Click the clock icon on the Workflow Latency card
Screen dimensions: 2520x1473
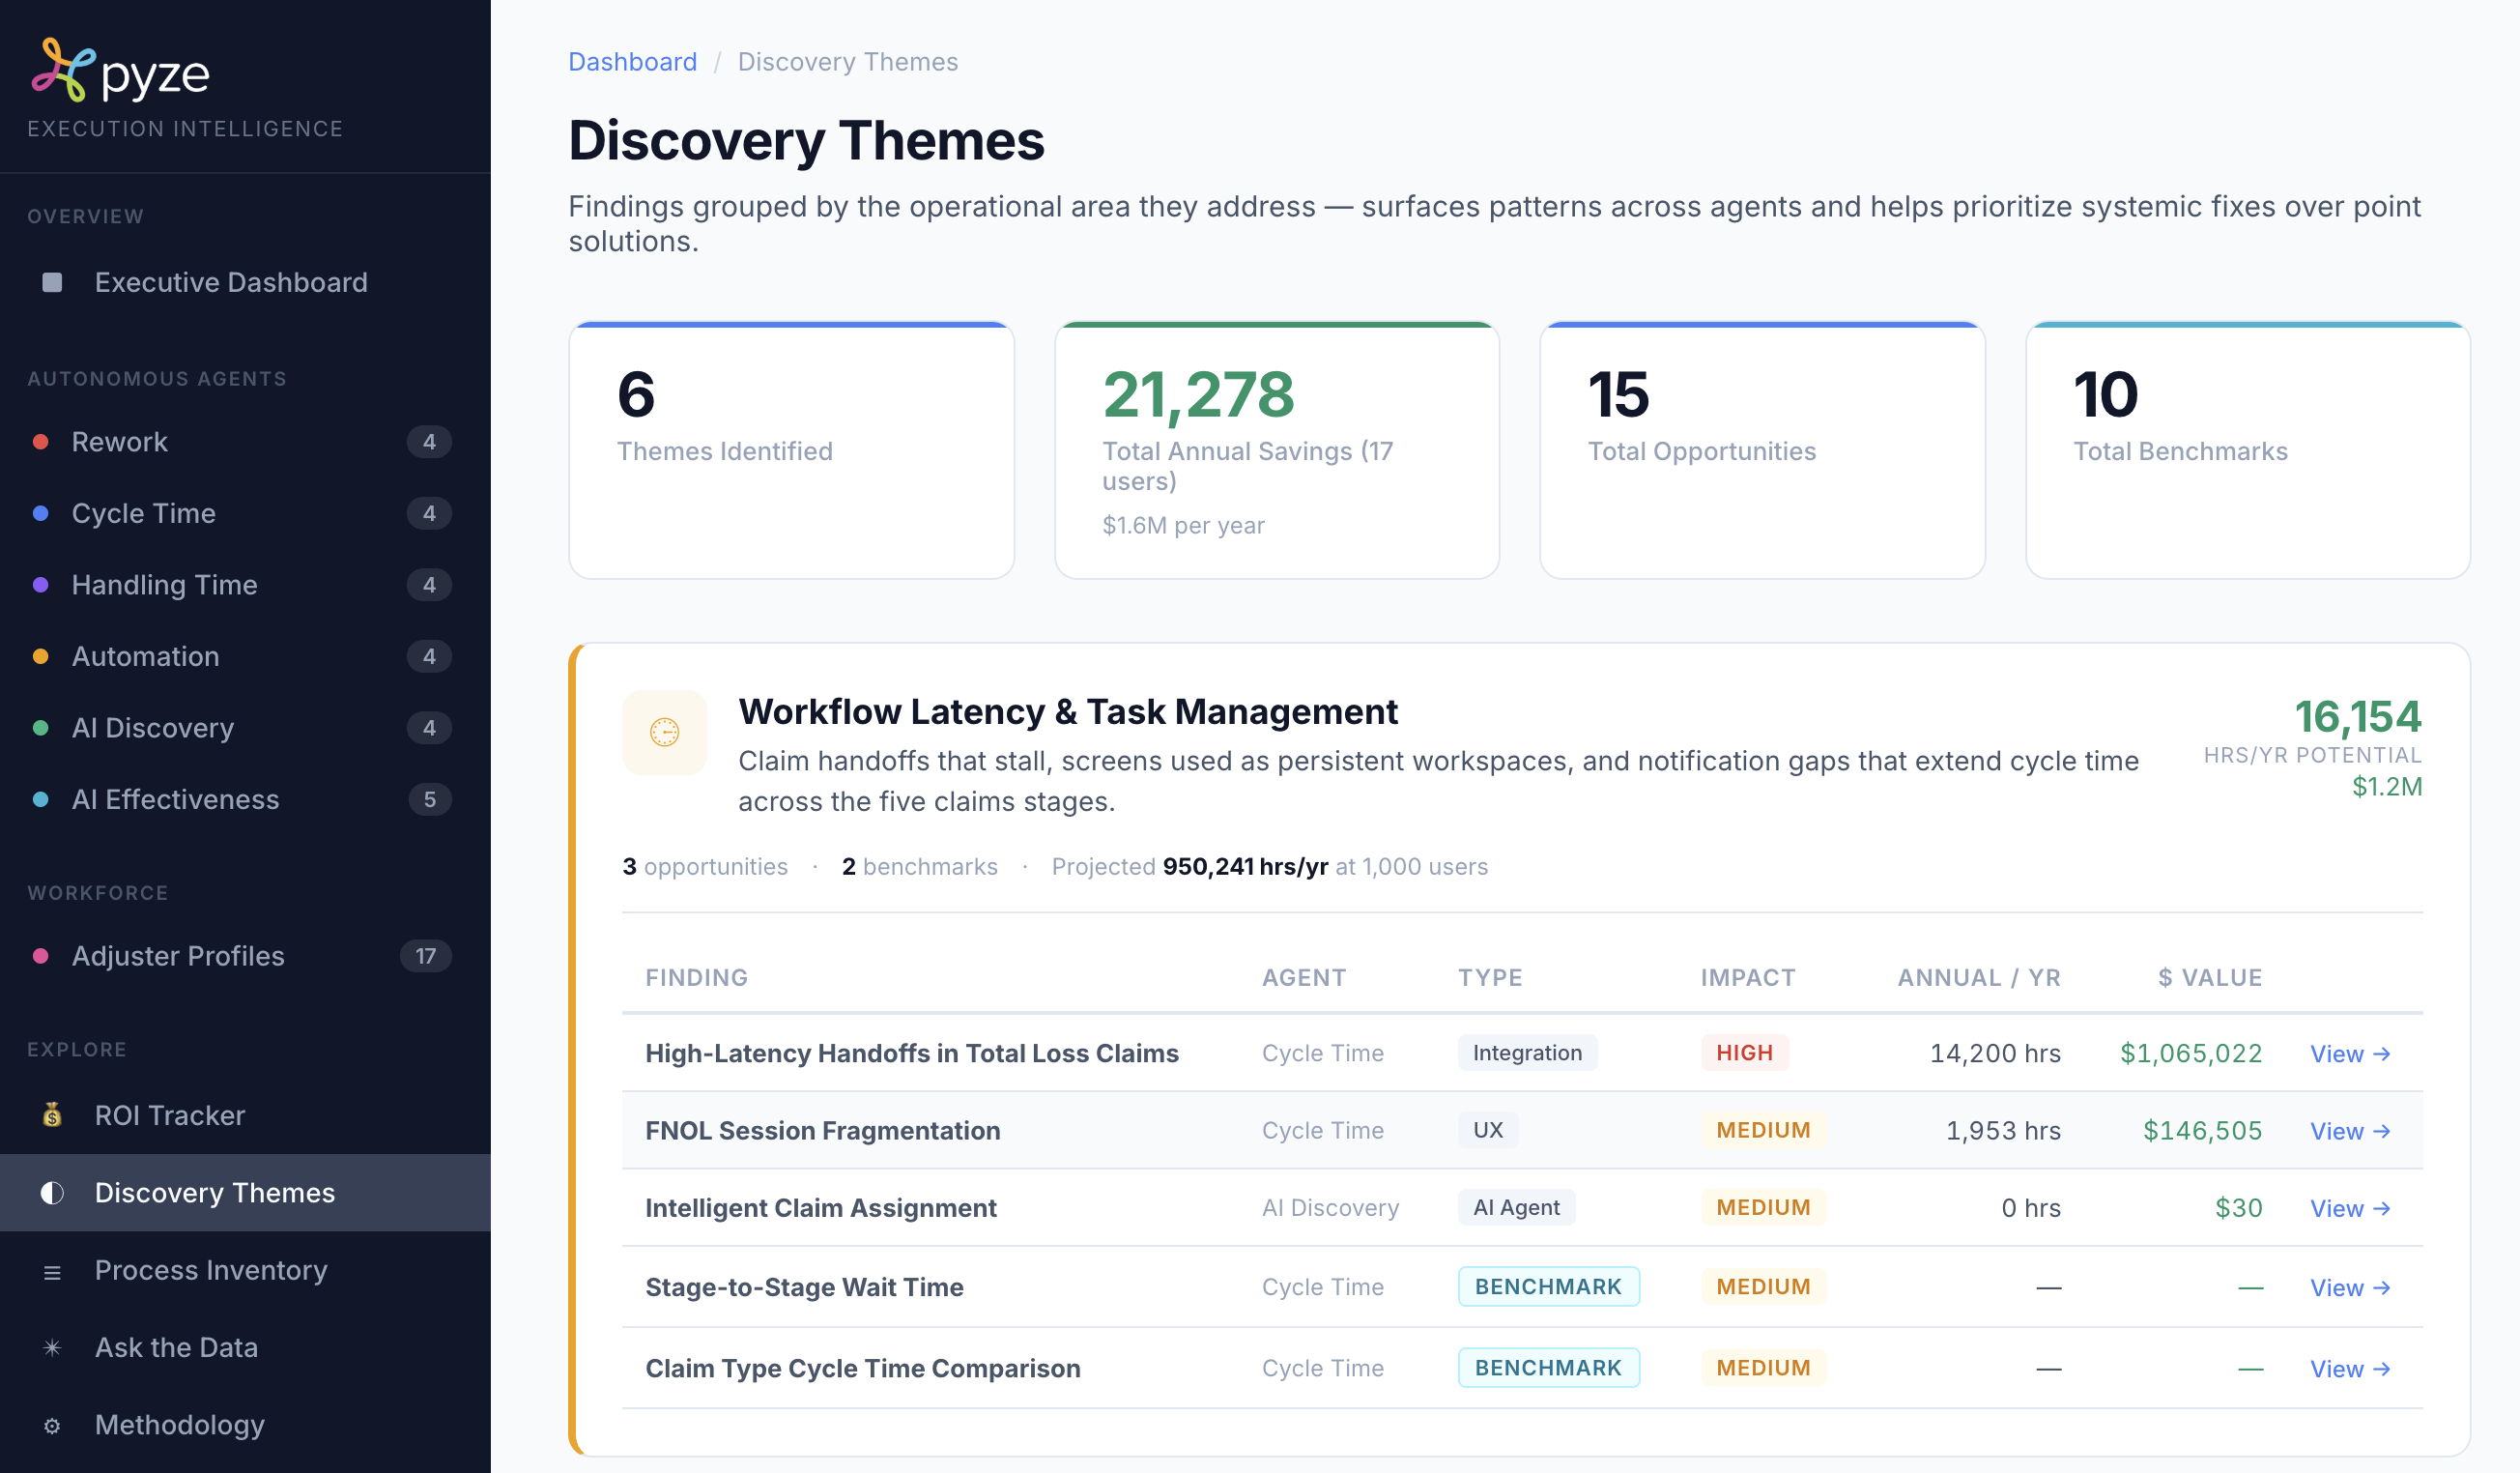coord(664,733)
